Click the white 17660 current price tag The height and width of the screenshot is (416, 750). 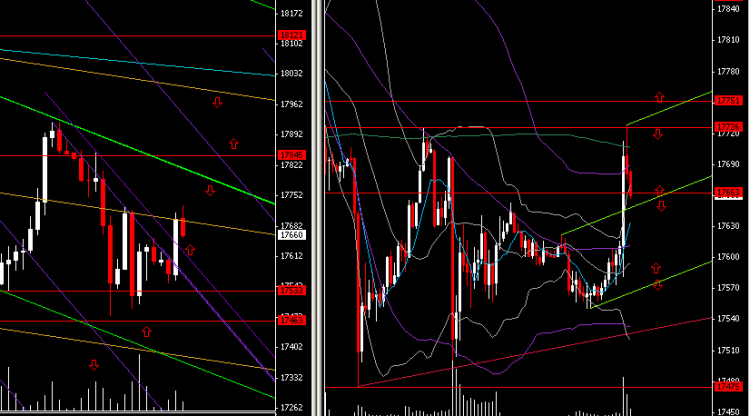point(291,235)
